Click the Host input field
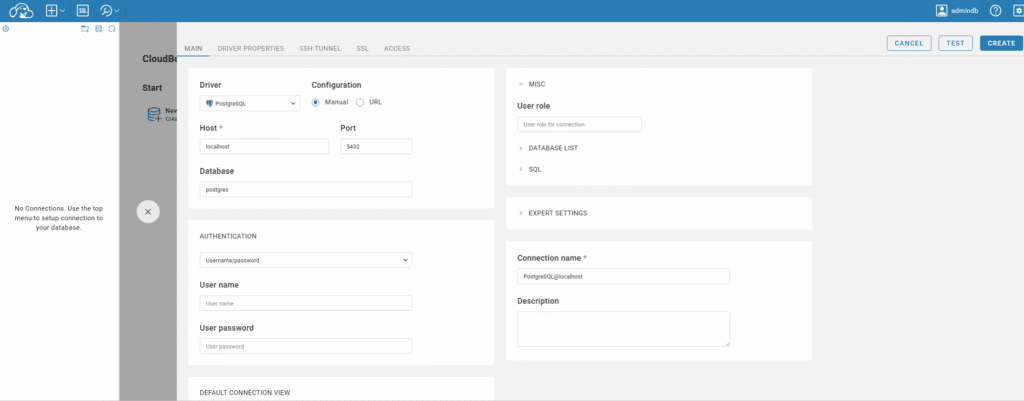1024x401 pixels. tap(264, 146)
